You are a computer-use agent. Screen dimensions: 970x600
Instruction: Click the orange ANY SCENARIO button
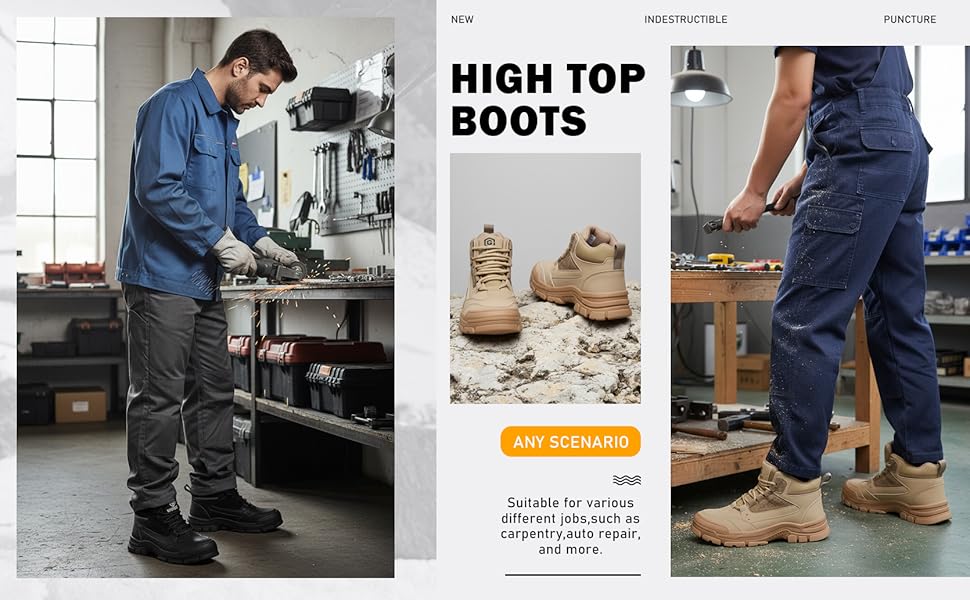[x=570, y=442]
